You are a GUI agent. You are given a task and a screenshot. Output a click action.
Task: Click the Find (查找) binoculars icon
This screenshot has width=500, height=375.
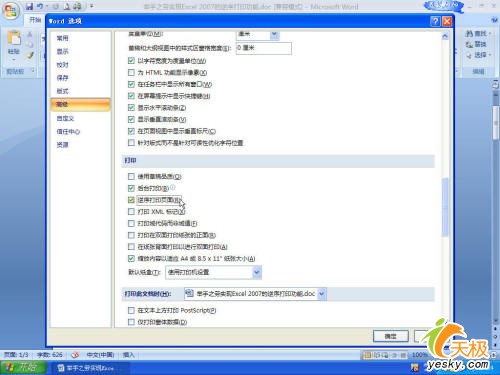(469, 33)
